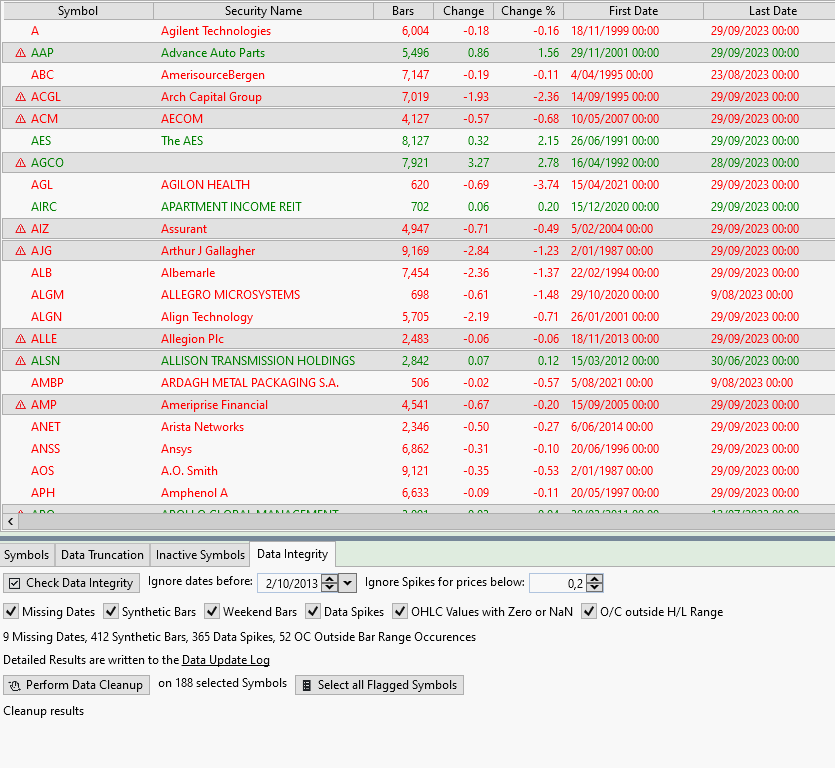835x768 pixels.
Task: Uncheck the Missing Dates checkbox
Action: point(11,612)
